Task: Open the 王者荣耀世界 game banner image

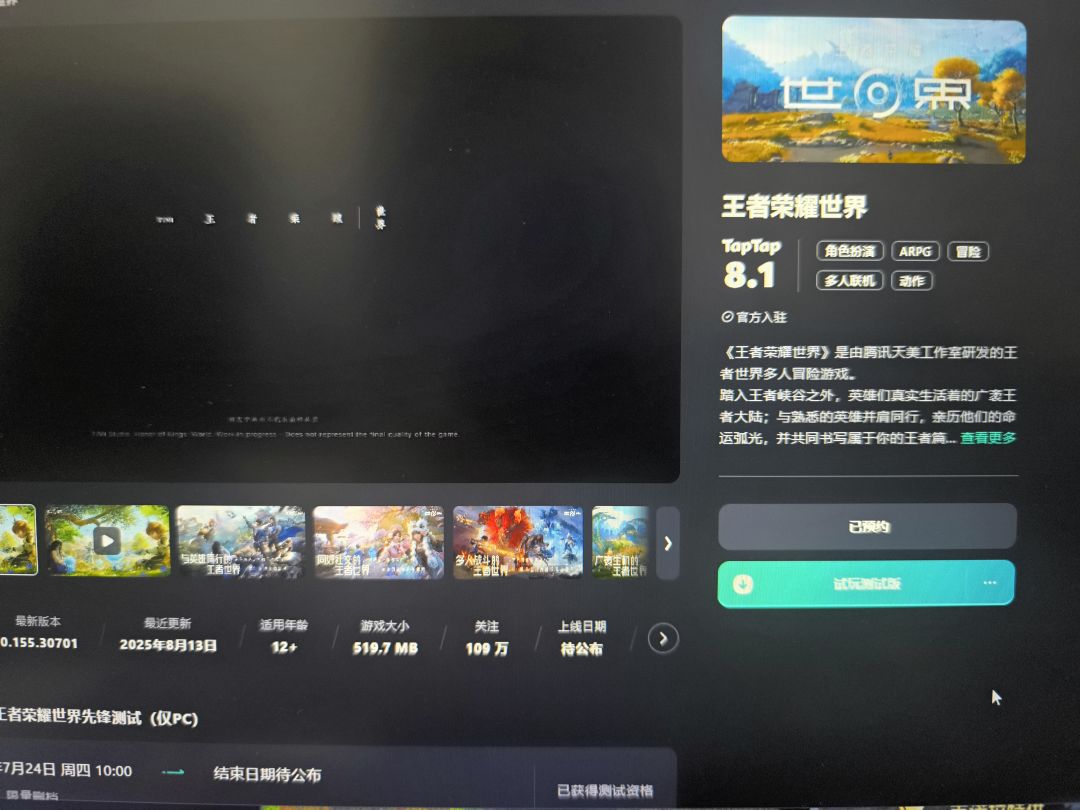Action: coord(873,90)
